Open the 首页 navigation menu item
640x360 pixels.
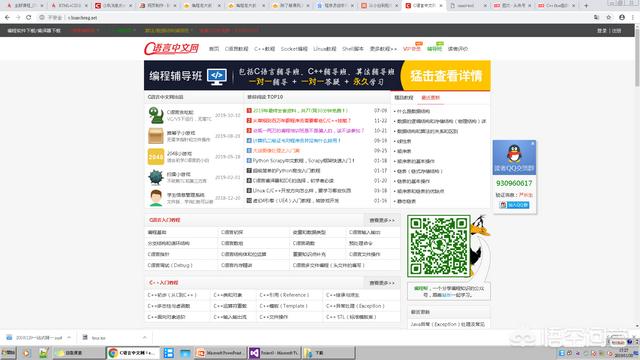(x=214, y=49)
